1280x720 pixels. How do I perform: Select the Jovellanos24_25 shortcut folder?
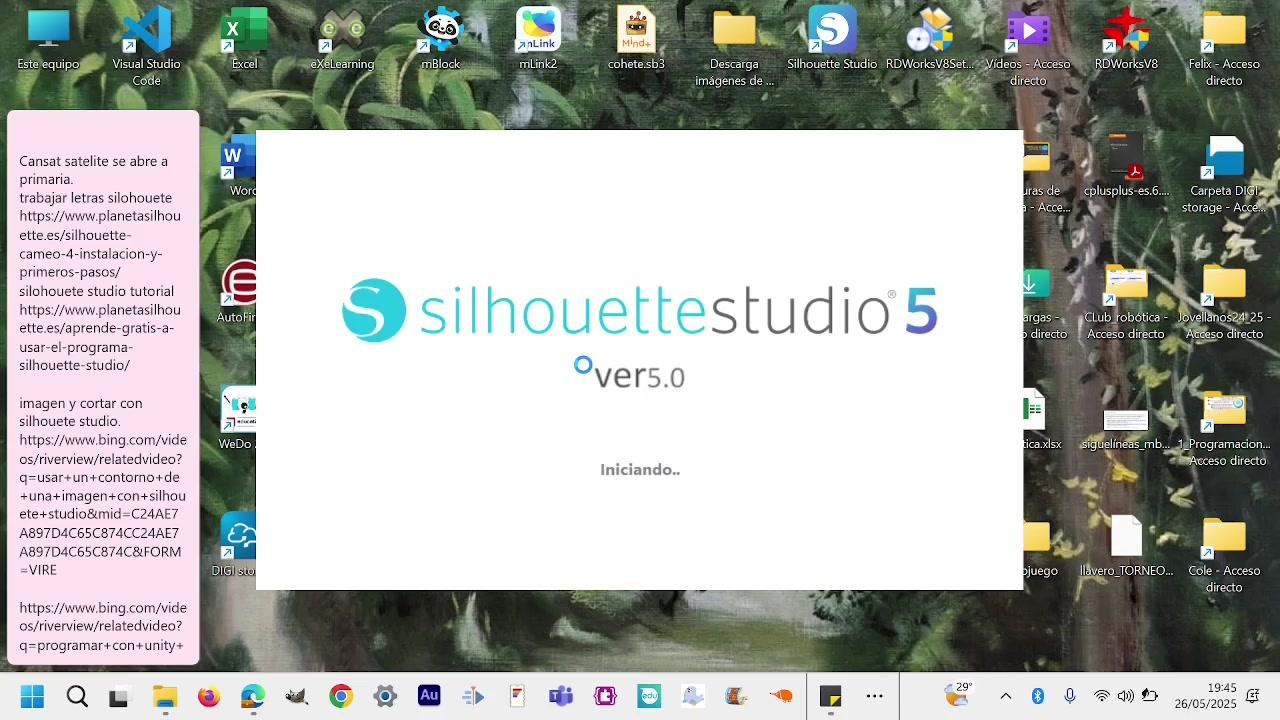(1224, 301)
